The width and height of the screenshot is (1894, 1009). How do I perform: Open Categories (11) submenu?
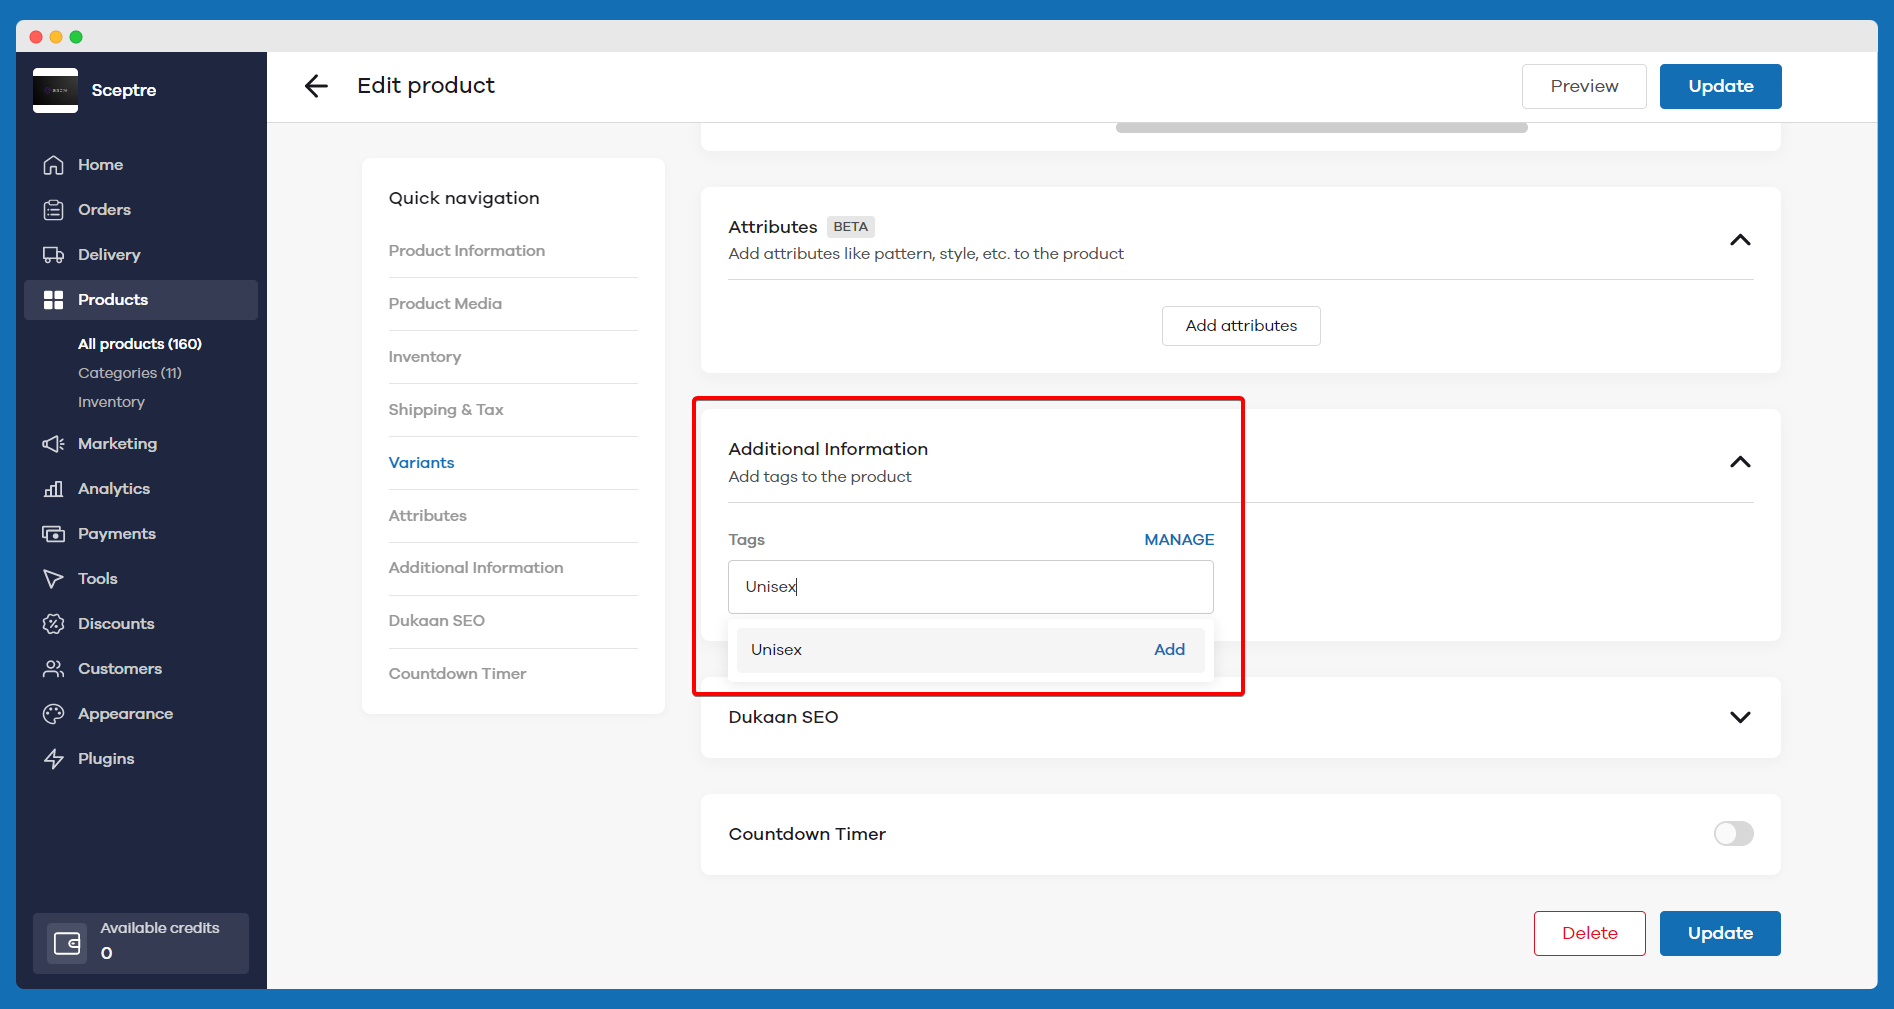coord(130,373)
